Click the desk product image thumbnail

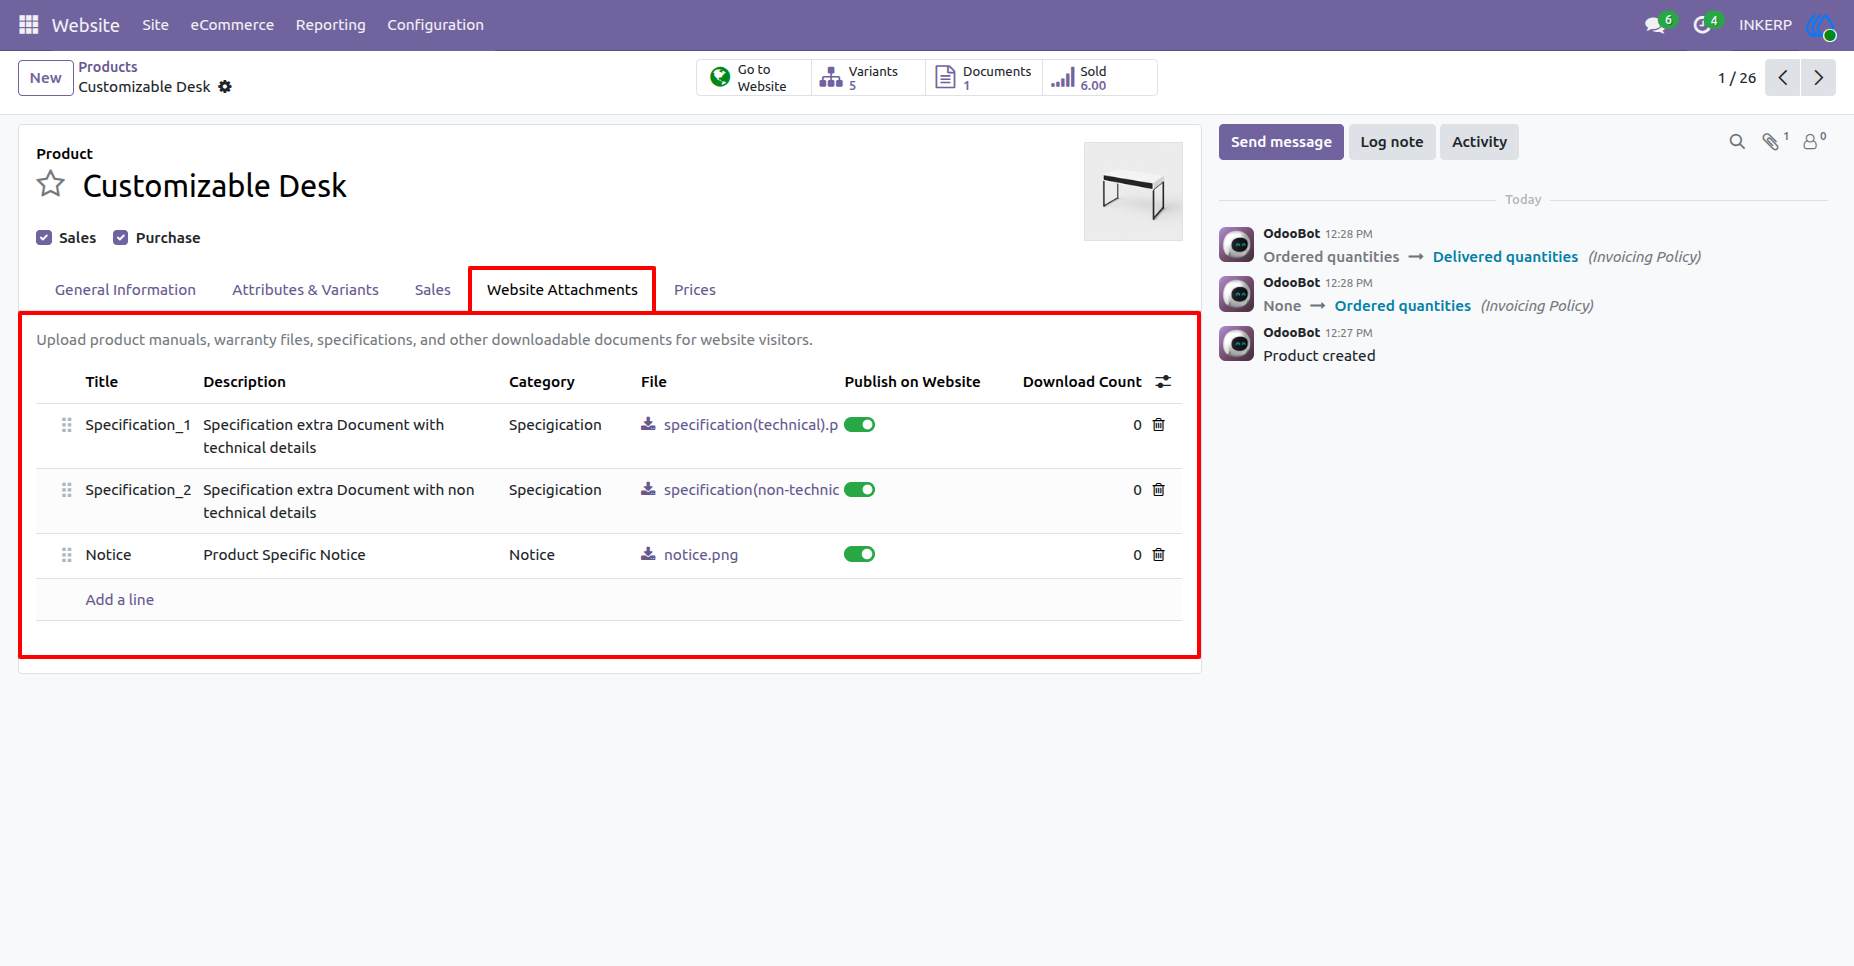tap(1133, 191)
